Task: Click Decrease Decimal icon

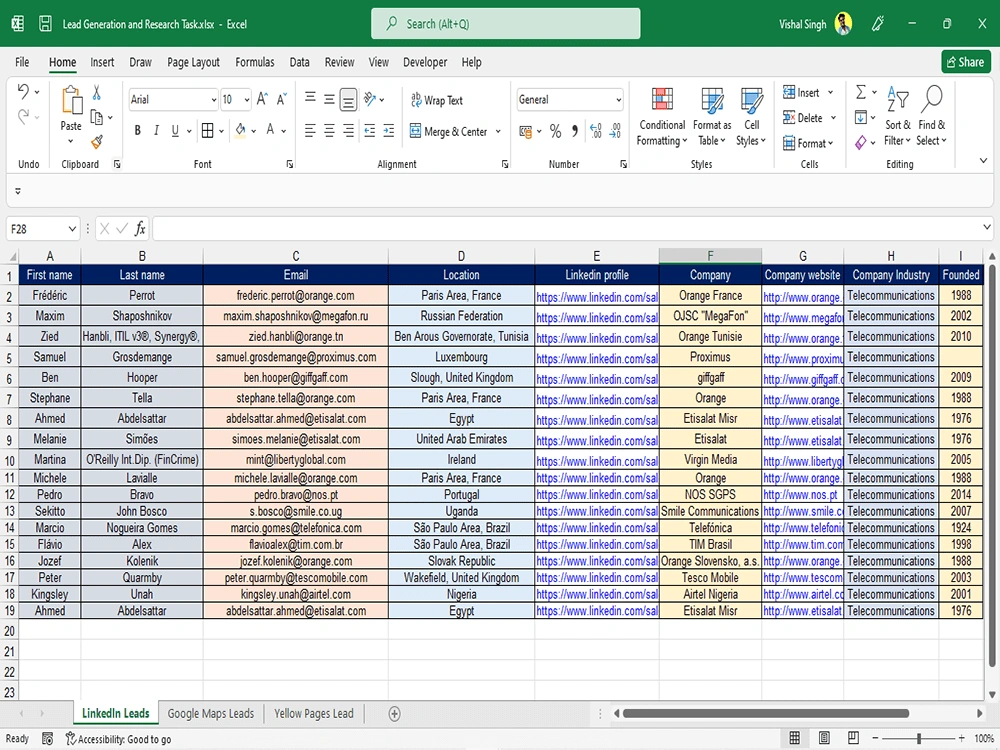Action: click(615, 131)
